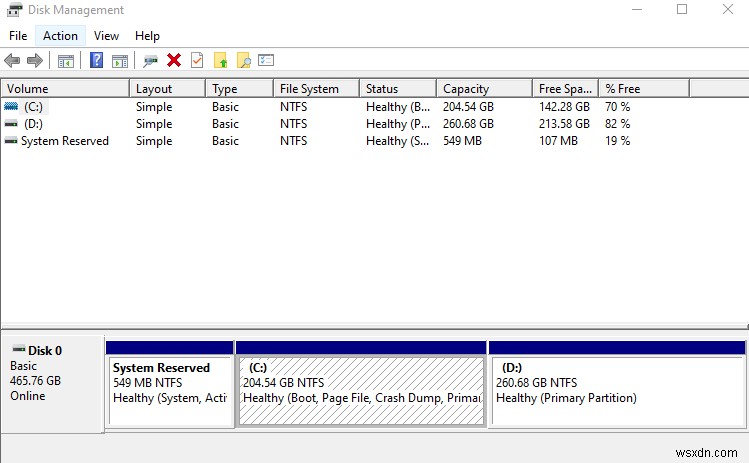Viewport: 749px width, 463px height.
Task: Click the magnifier search folder icon
Action: (x=243, y=60)
